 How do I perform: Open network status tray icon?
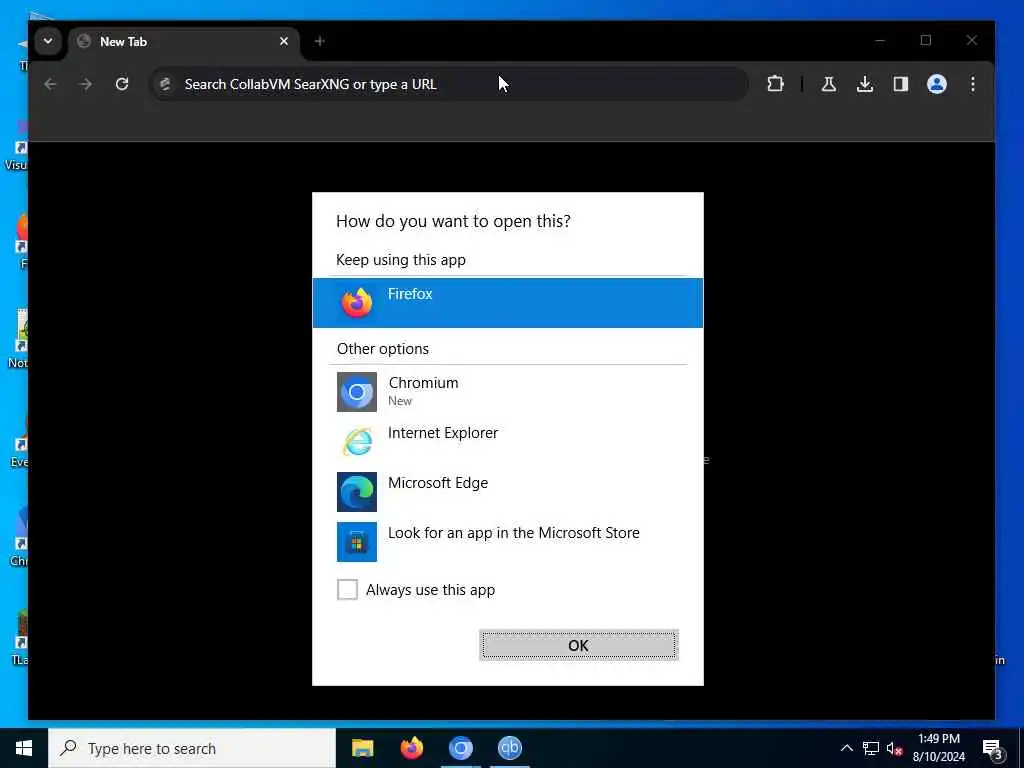tap(871, 748)
